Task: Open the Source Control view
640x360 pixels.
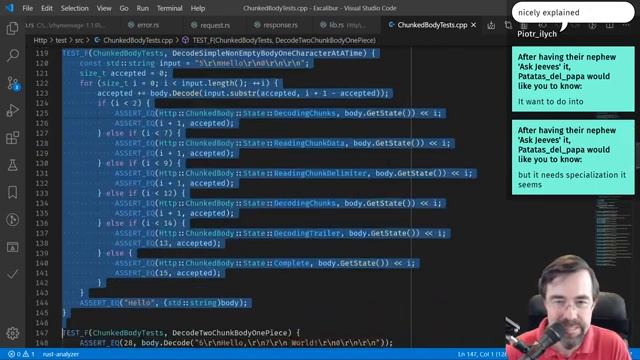Action: pos(12,83)
